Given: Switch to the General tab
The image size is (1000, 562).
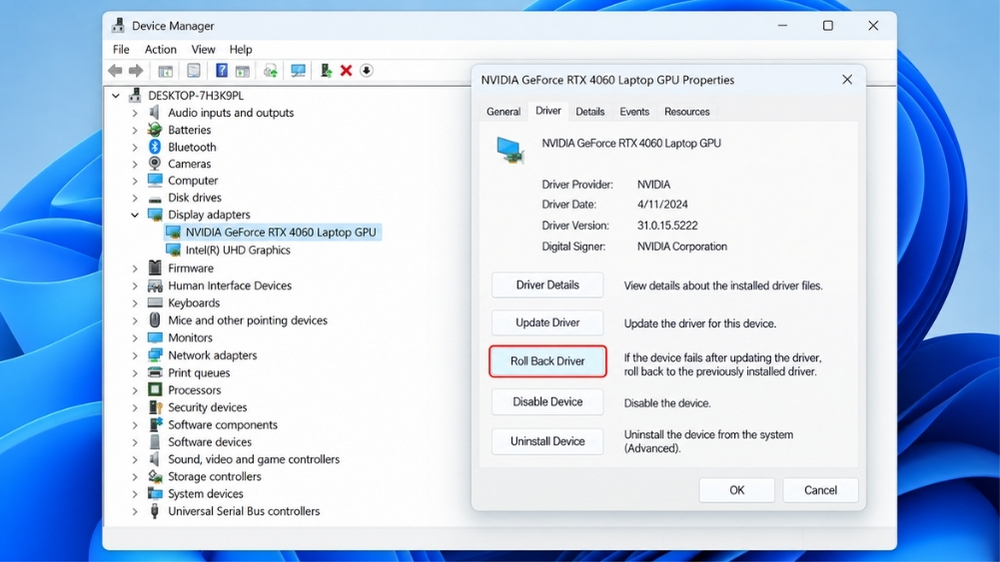Looking at the screenshot, I should [x=503, y=112].
